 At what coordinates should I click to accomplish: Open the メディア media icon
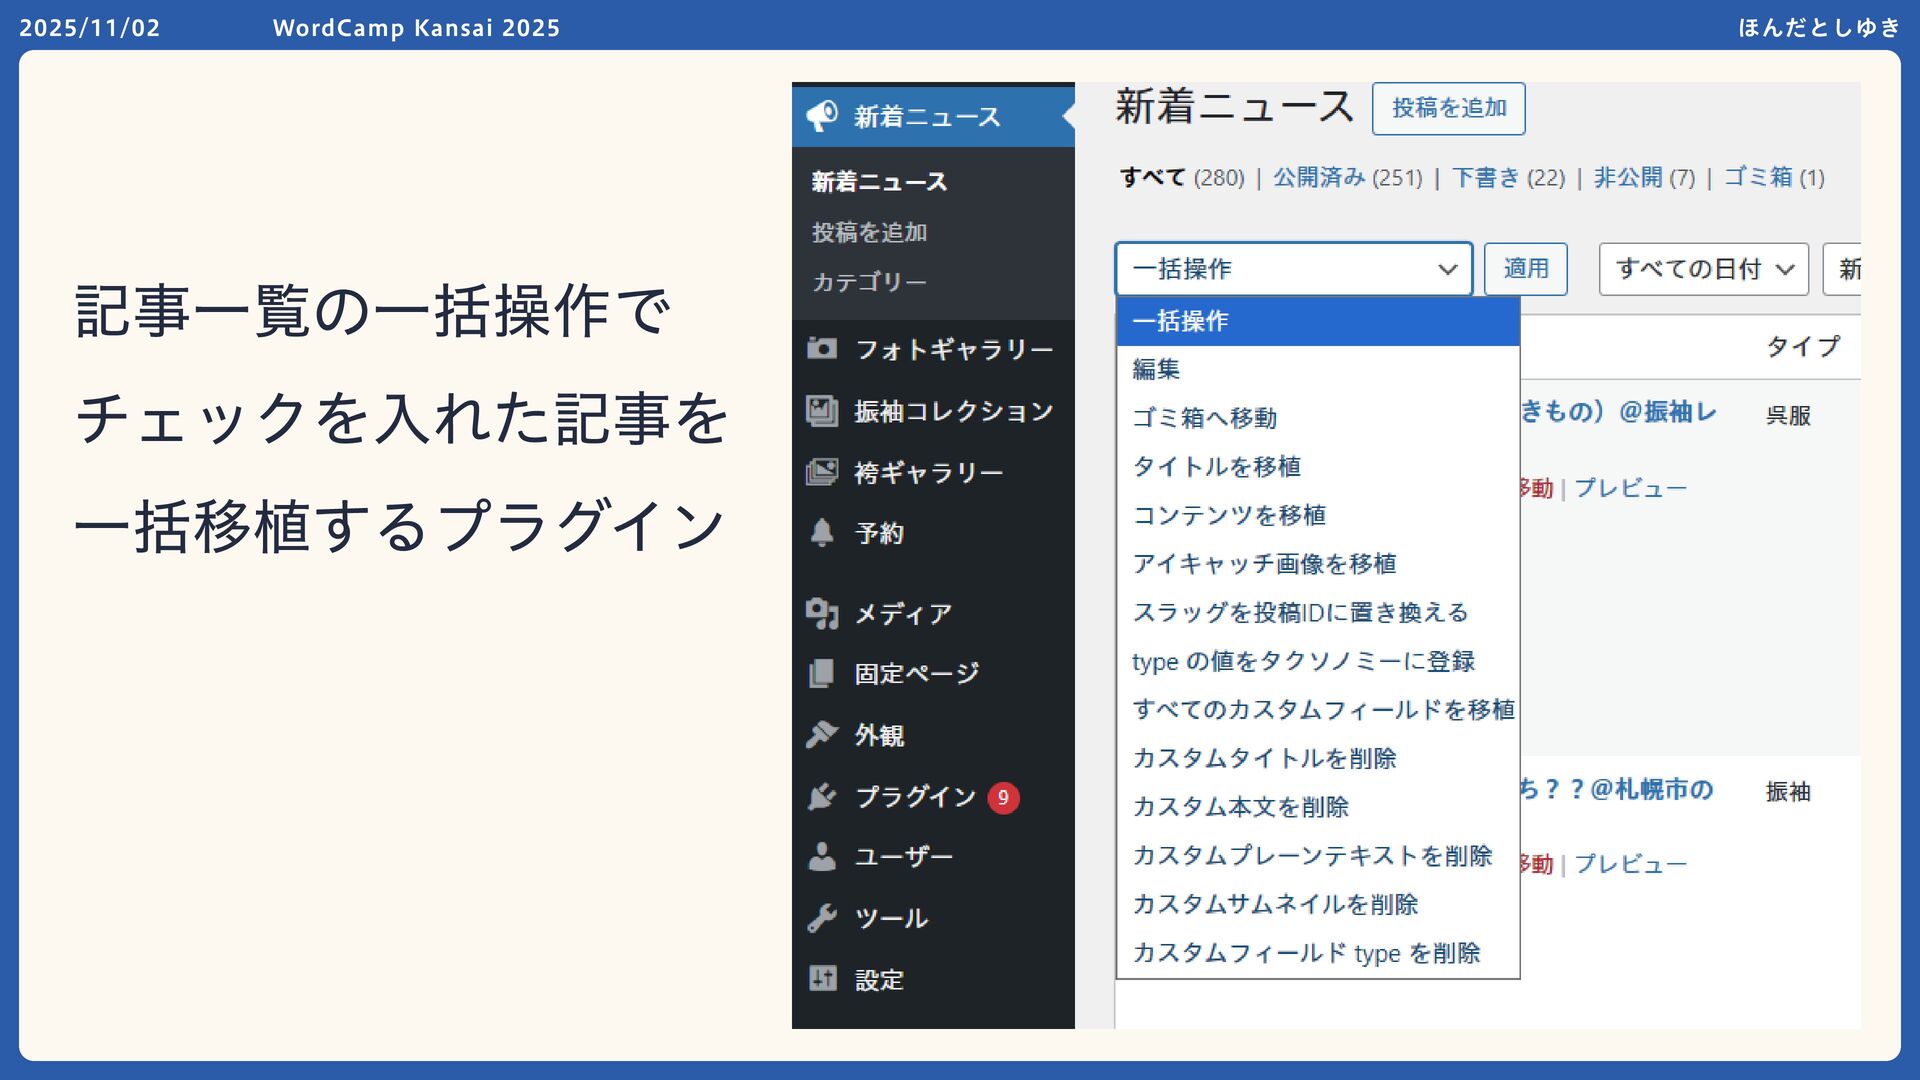tap(822, 613)
